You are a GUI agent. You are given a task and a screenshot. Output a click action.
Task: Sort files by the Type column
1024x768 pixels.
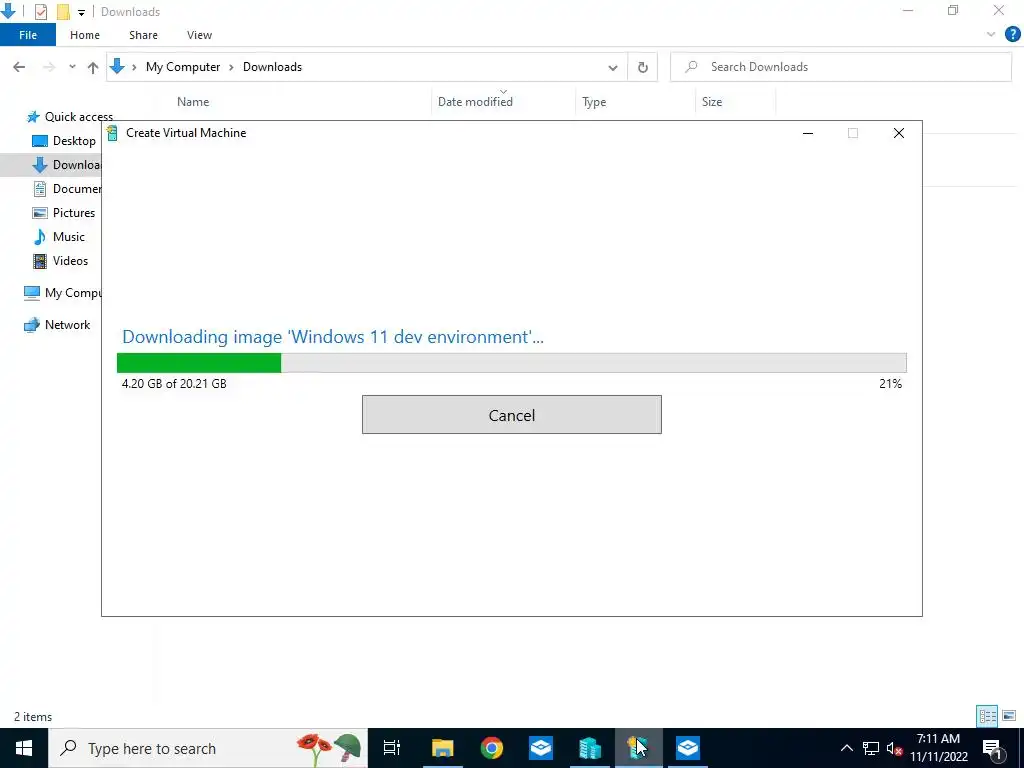(594, 102)
